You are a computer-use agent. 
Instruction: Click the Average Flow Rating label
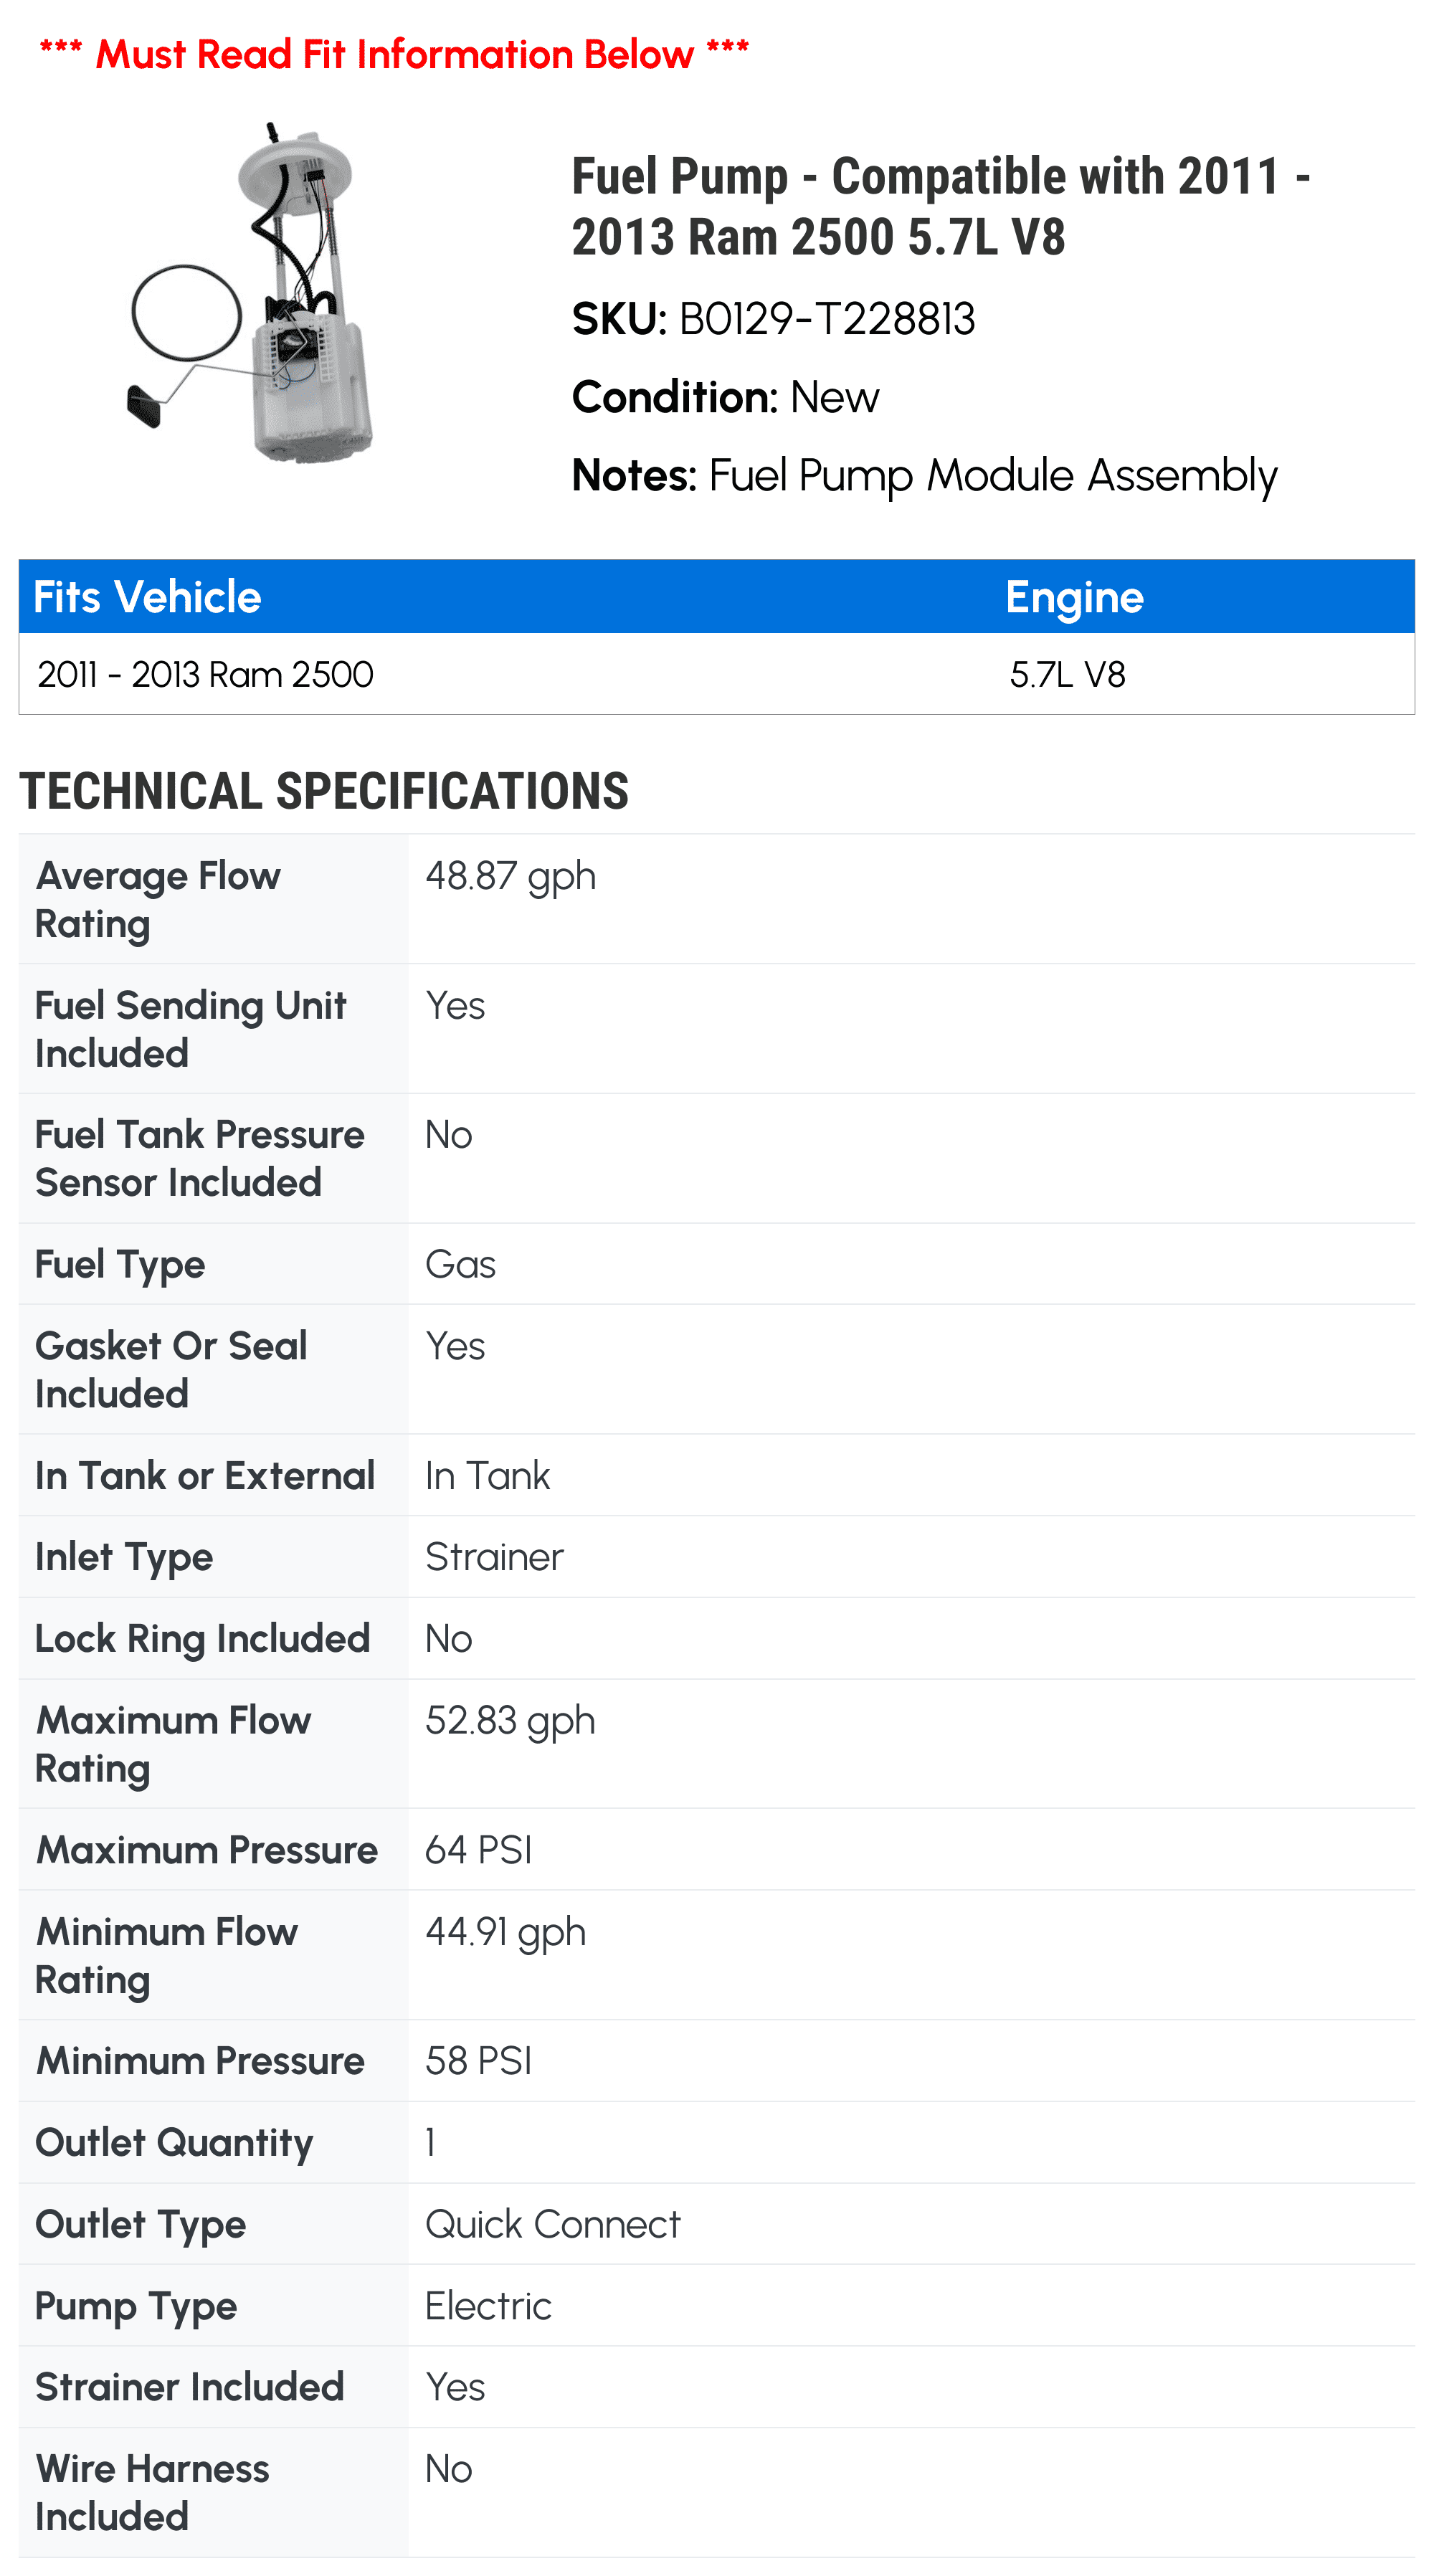pos(158,899)
